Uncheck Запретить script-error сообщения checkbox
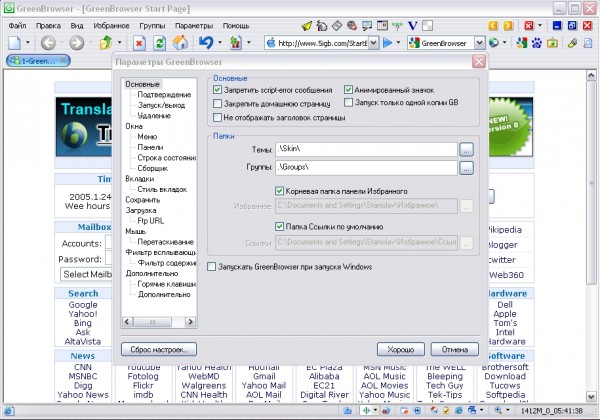The image size is (600, 420). click(x=217, y=90)
